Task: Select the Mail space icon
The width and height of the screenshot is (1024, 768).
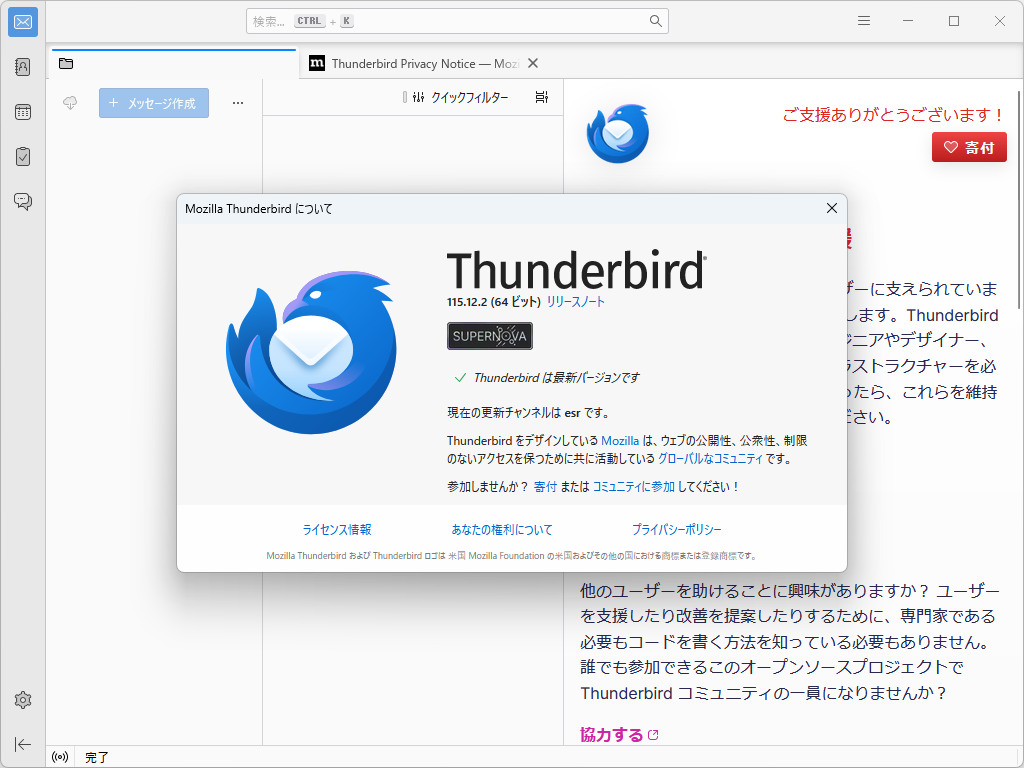Action: [22, 21]
